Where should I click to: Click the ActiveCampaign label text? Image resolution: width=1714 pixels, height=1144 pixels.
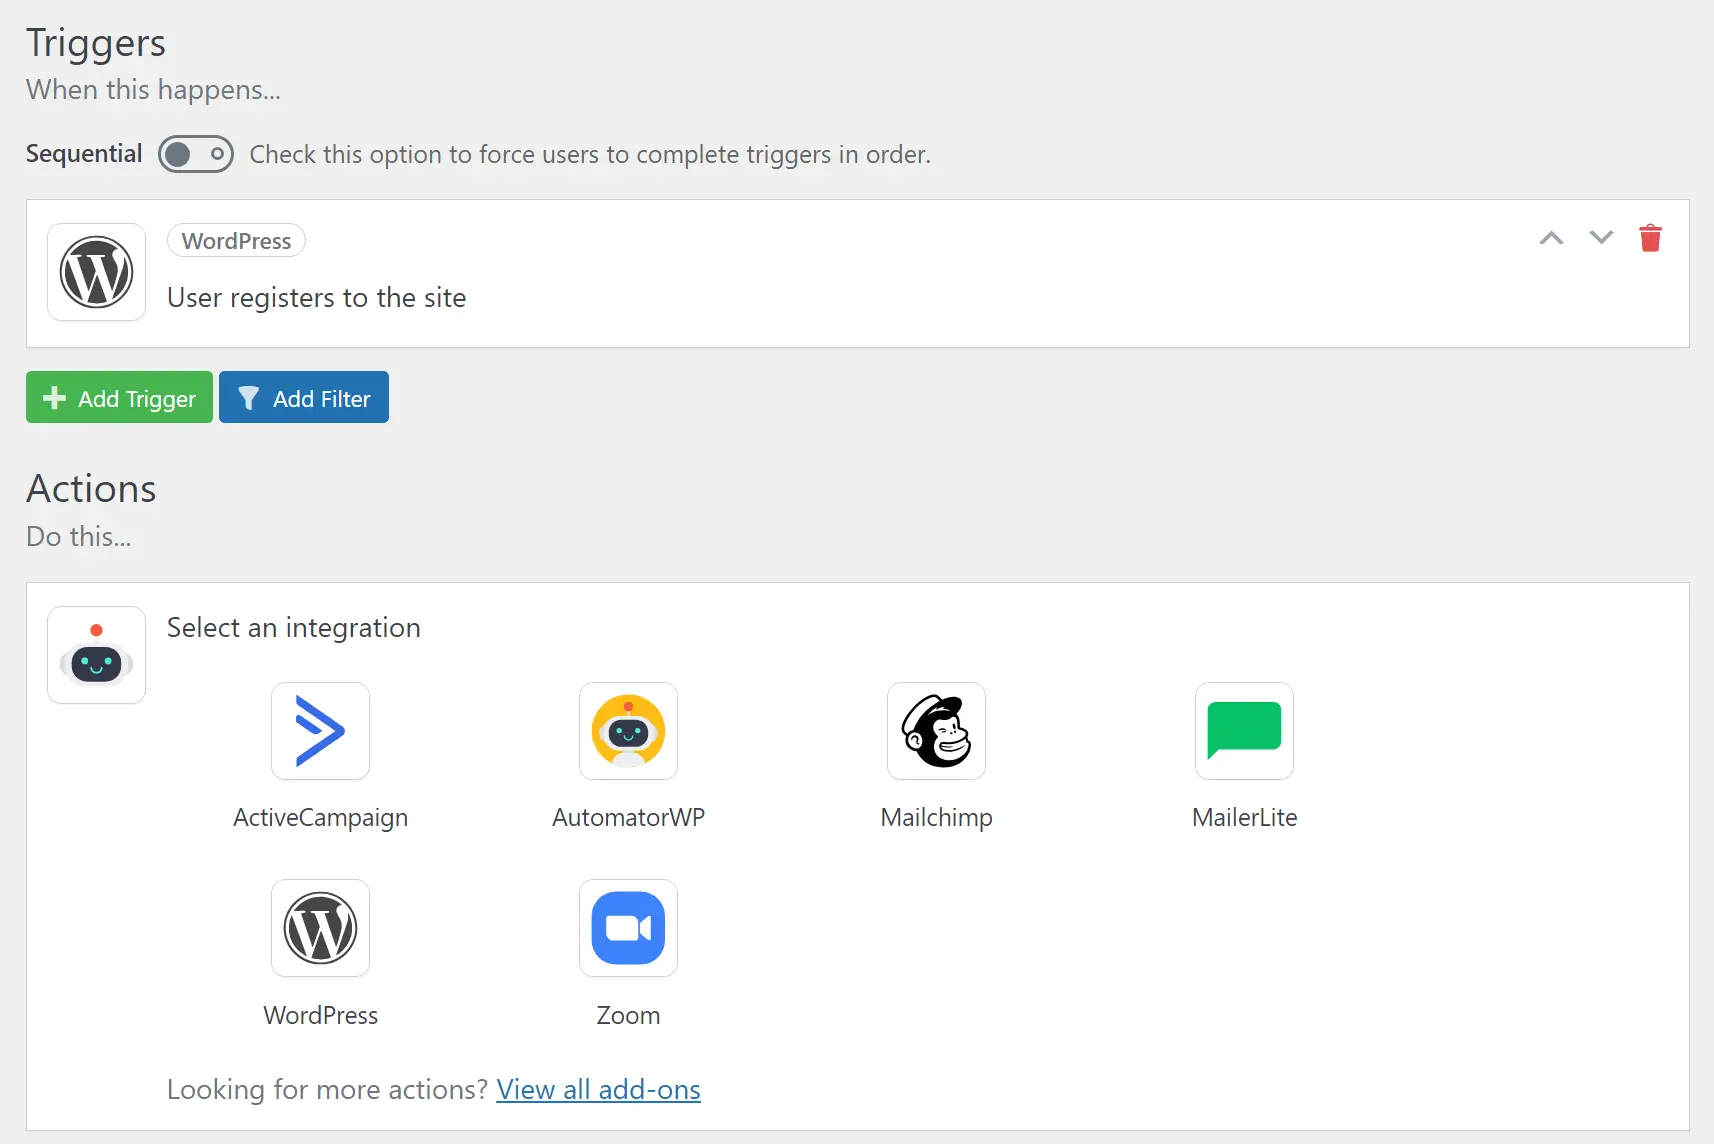click(x=320, y=818)
